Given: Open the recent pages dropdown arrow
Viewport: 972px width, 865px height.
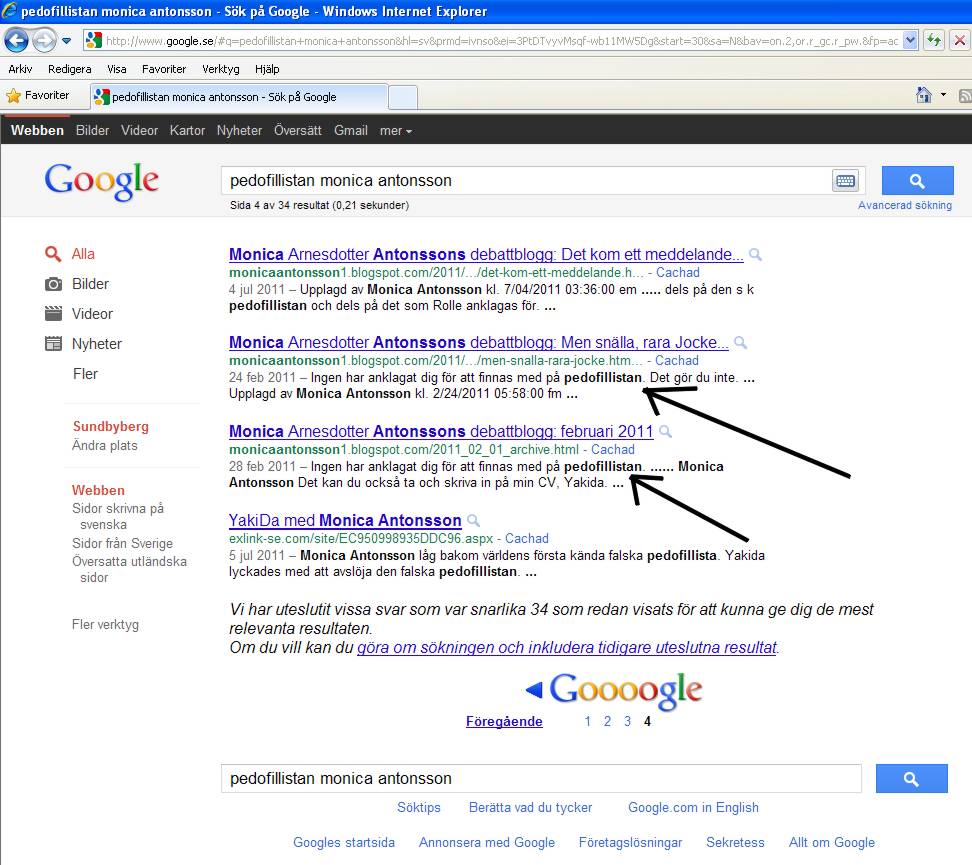Looking at the screenshot, I should [x=66, y=42].
